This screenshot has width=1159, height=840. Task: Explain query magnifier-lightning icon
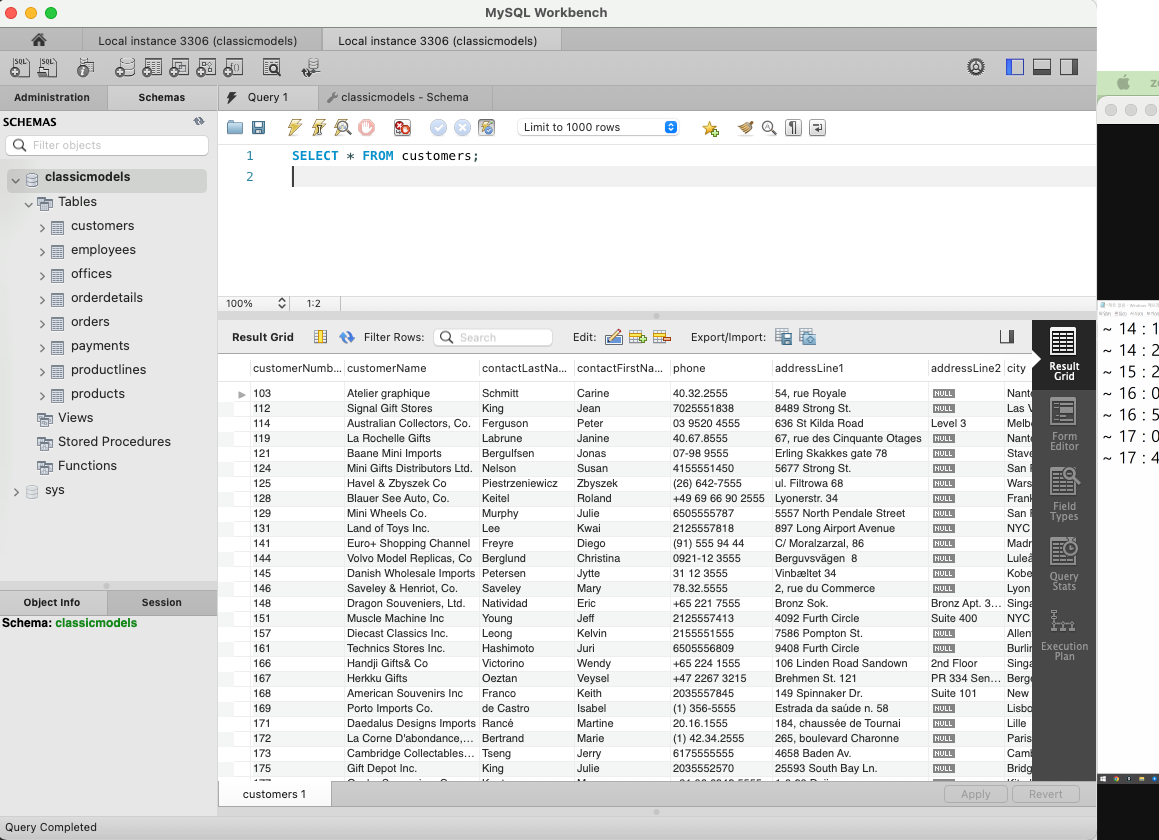click(x=342, y=127)
